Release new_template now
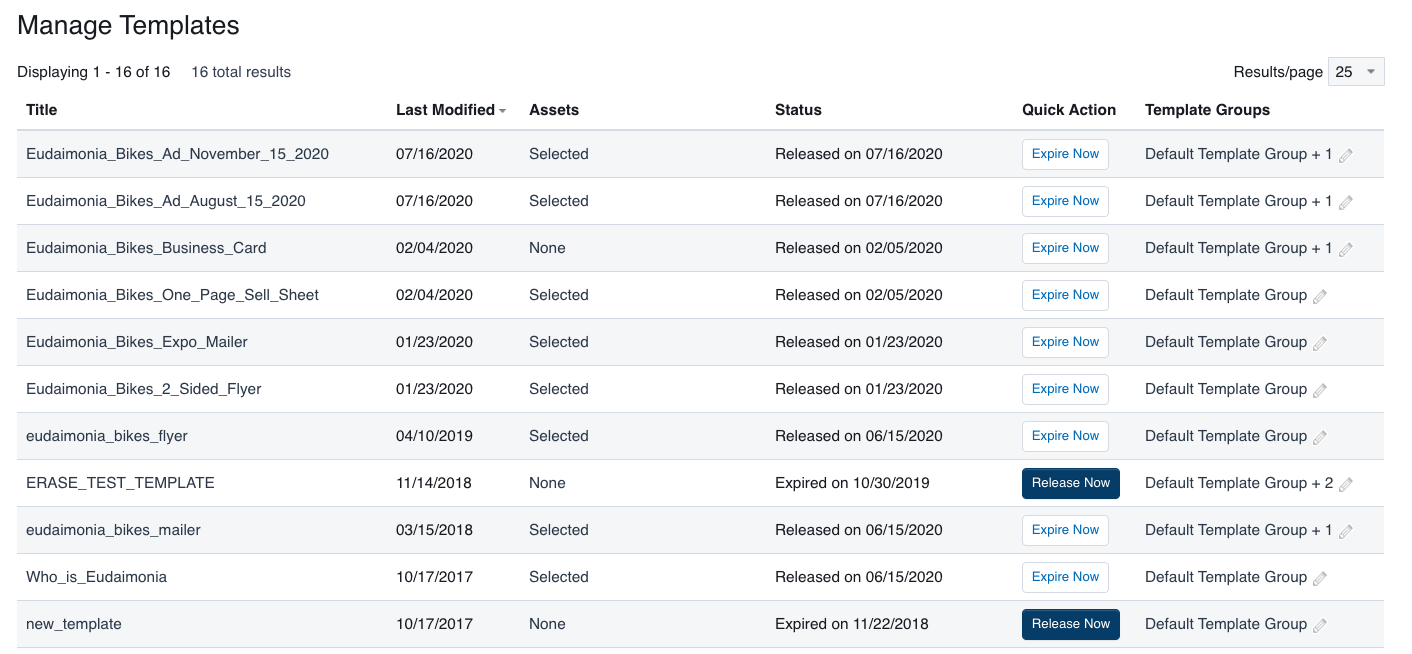Viewport: 1412px width, 654px height. (x=1071, y=624)
